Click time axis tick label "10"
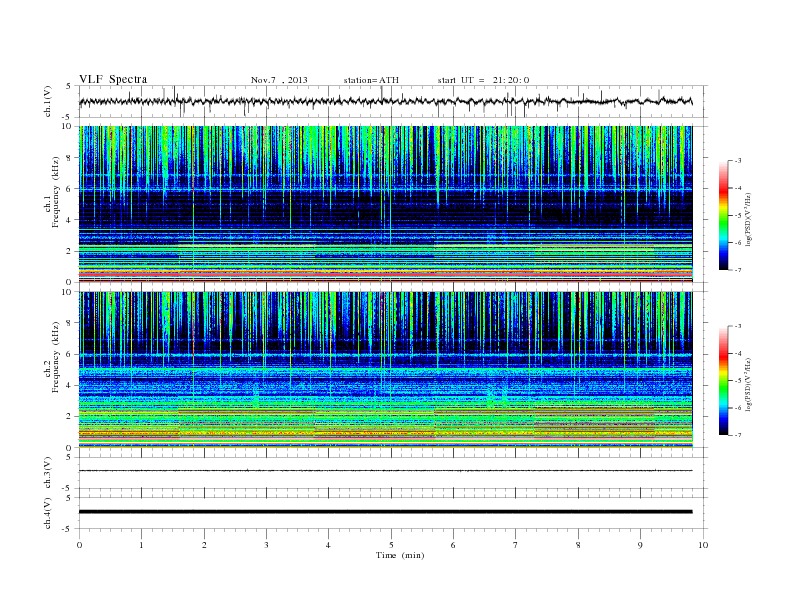 pyautogui.click(x=703, y=545)
